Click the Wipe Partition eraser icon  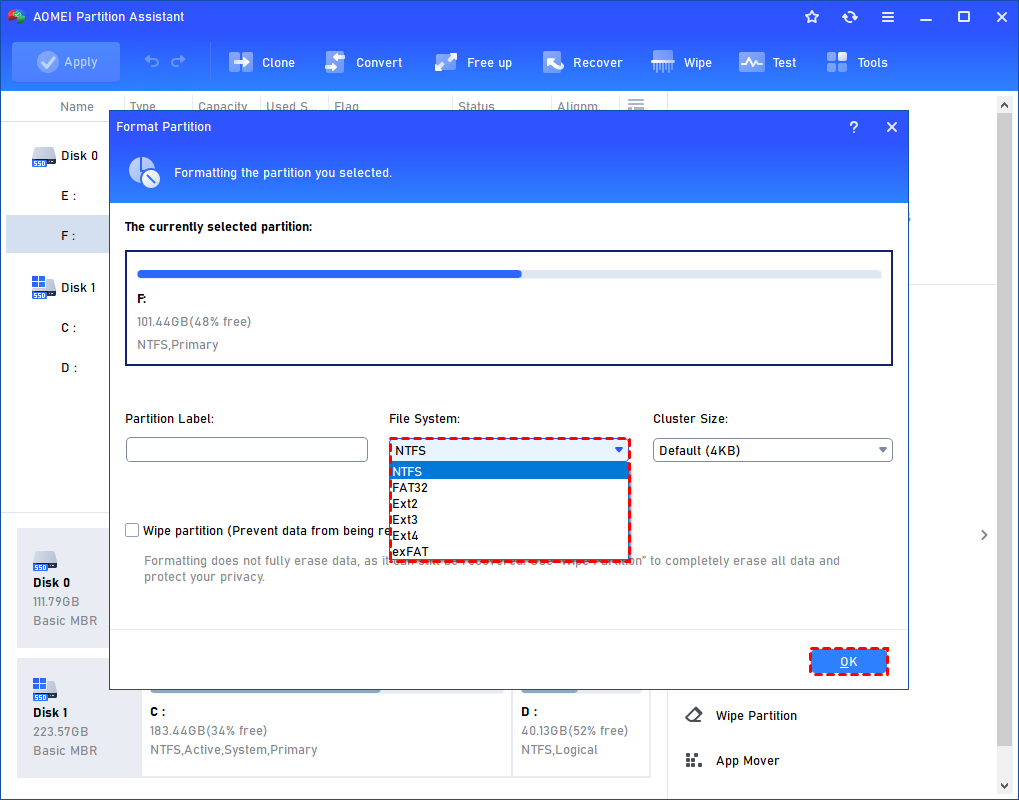click(693, 715)
